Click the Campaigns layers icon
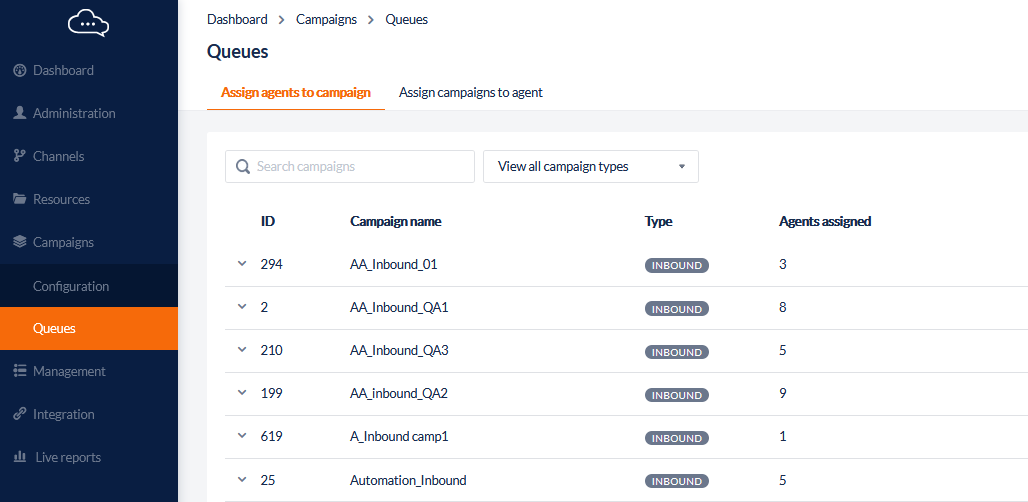Viewport: 1028px width, 502px height. point(19,242)
